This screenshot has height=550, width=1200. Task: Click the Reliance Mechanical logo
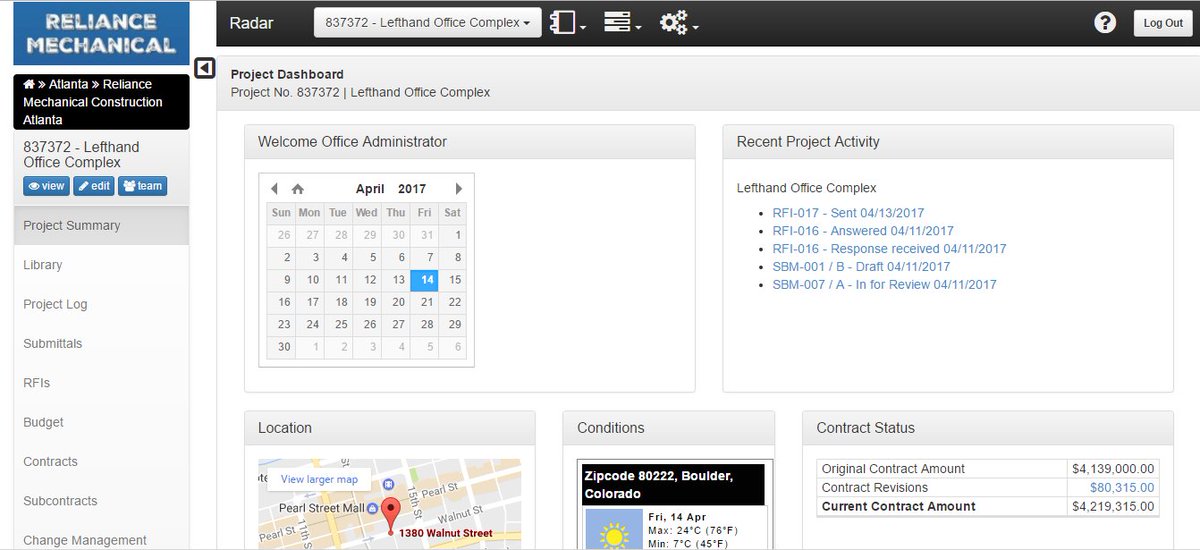101,33
